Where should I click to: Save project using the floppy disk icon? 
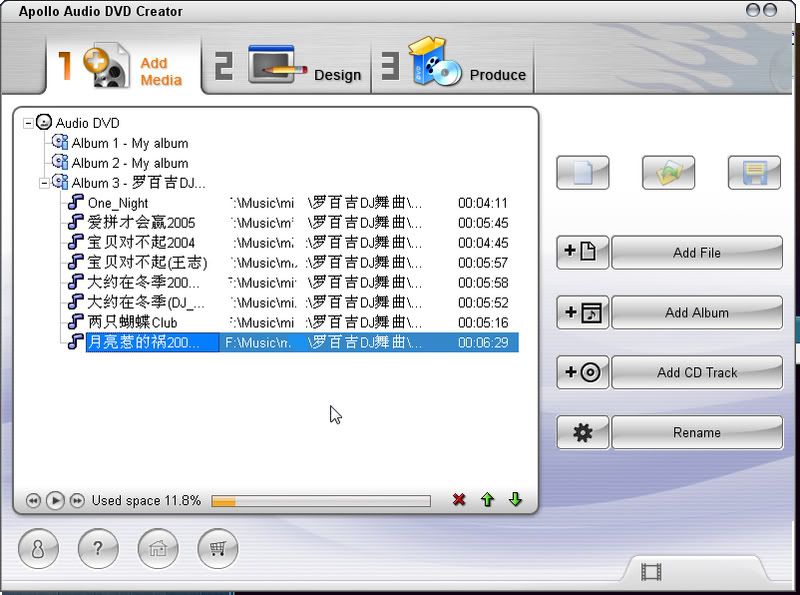click(x=754, y=172)
